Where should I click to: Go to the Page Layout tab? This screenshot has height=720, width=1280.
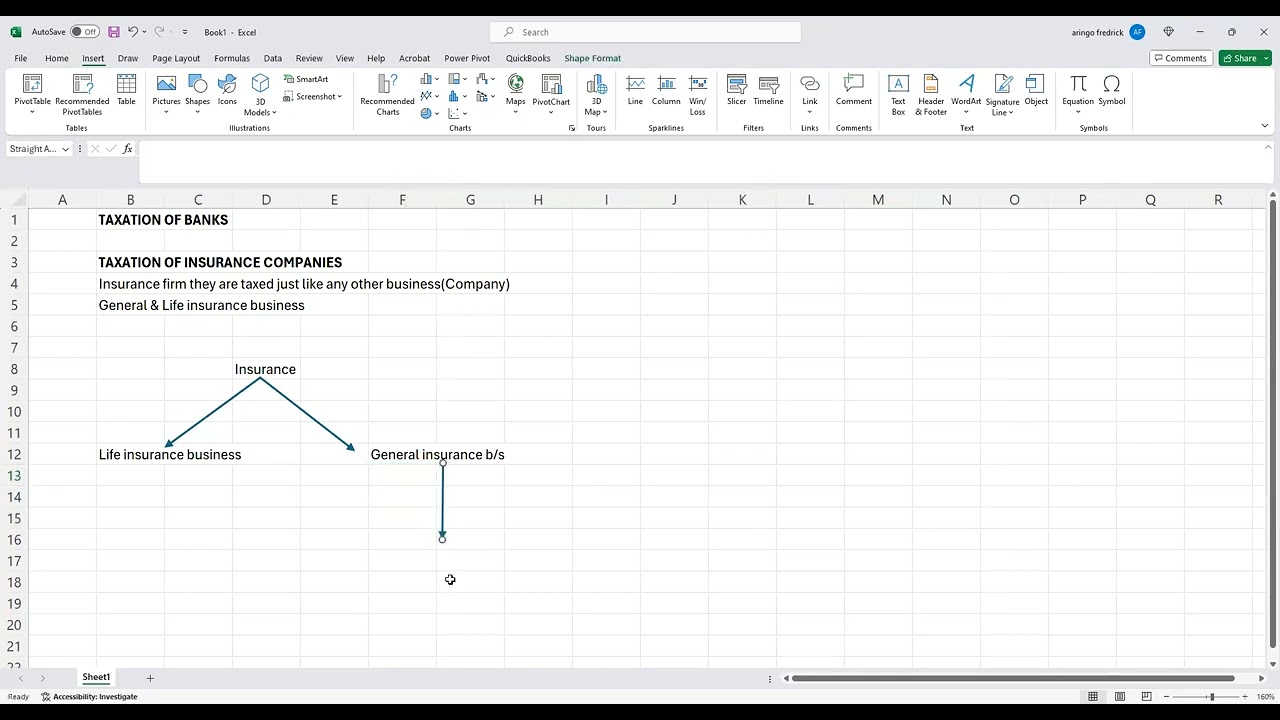tap(176, 58)
